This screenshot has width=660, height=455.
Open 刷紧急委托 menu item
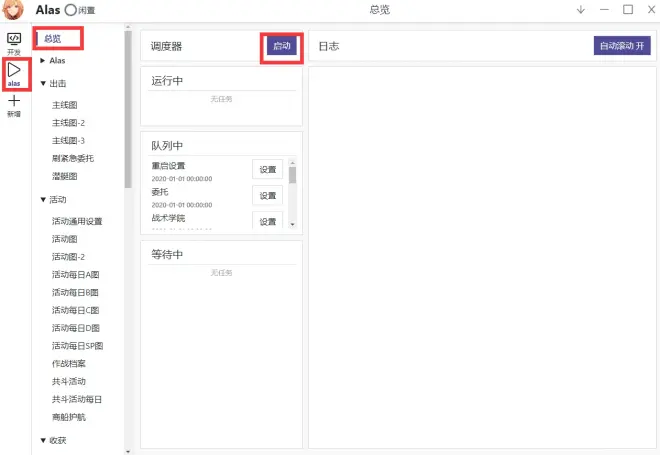coord(73,158)
